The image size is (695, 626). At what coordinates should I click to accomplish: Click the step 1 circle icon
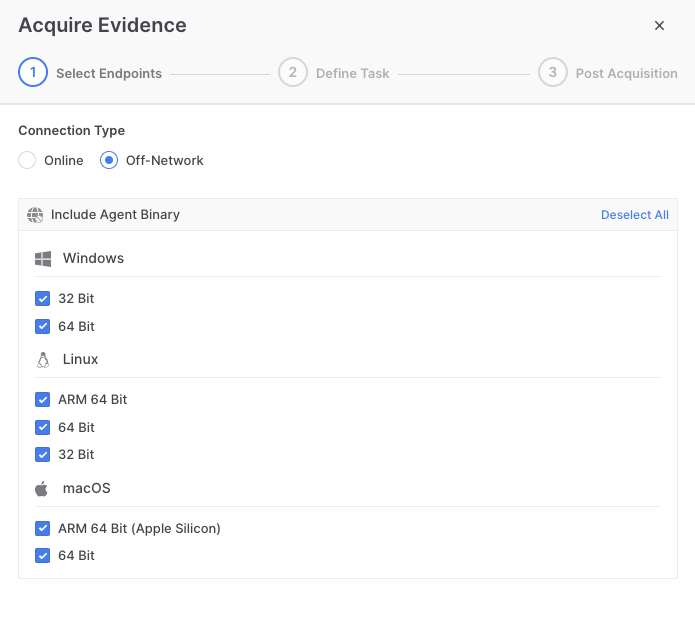coord(33,72)
